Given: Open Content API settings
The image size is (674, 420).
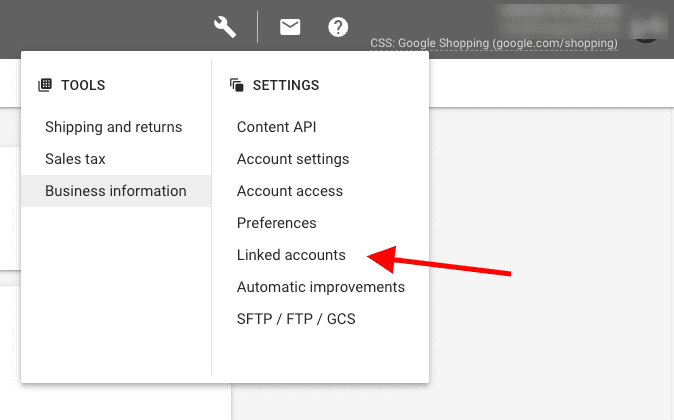Looking at the screenshot, I should (x=276, y=127).
